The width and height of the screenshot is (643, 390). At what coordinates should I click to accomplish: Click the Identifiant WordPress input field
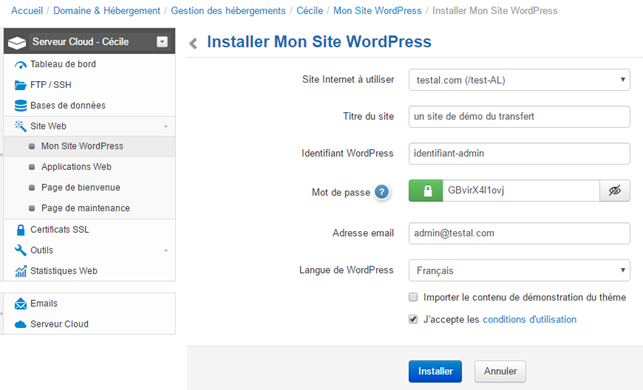[x=519, y=153]
